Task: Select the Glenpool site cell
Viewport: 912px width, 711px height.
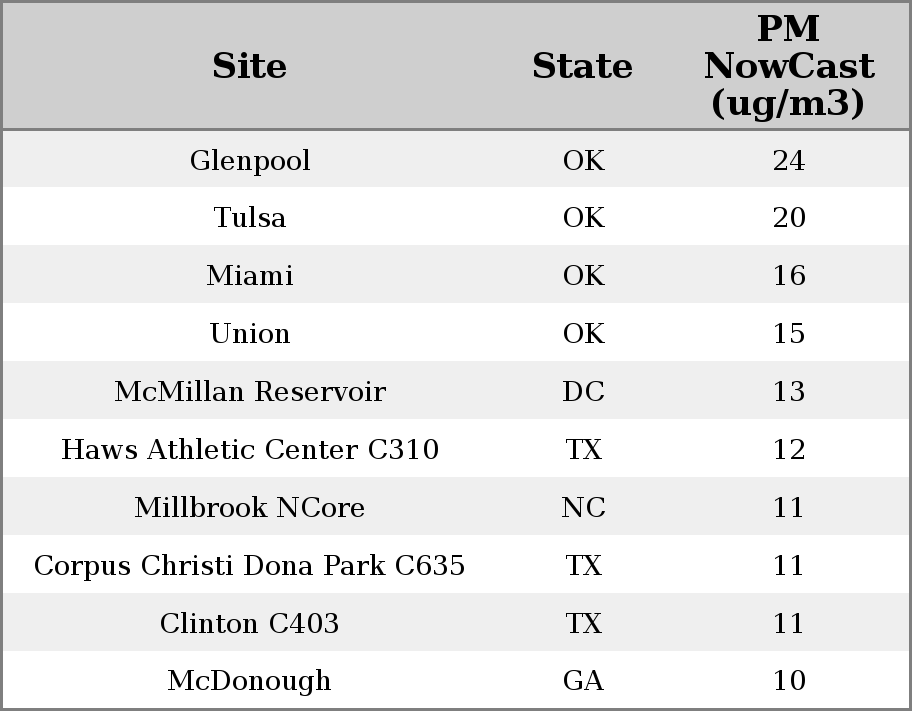Action: coord(250,160)
